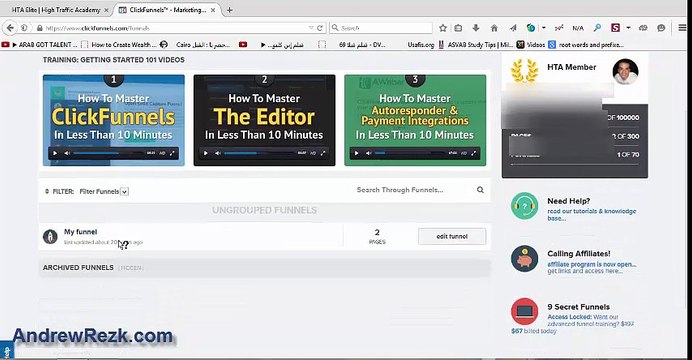
Task: Mute the ClickFunnels training video
Action: coord(67,153)
